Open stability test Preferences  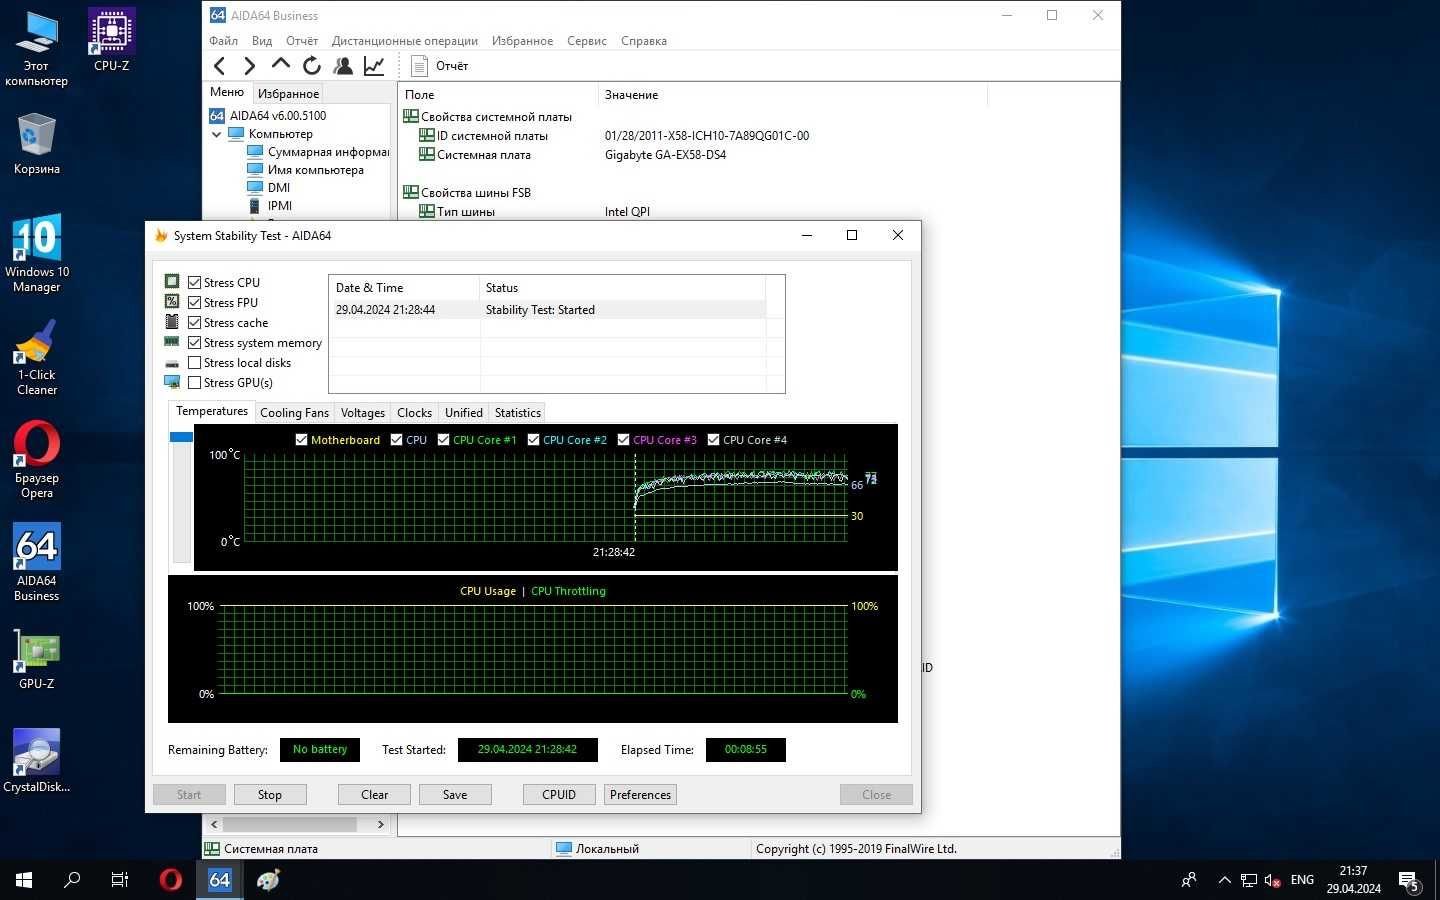click(x=640, y=795)
